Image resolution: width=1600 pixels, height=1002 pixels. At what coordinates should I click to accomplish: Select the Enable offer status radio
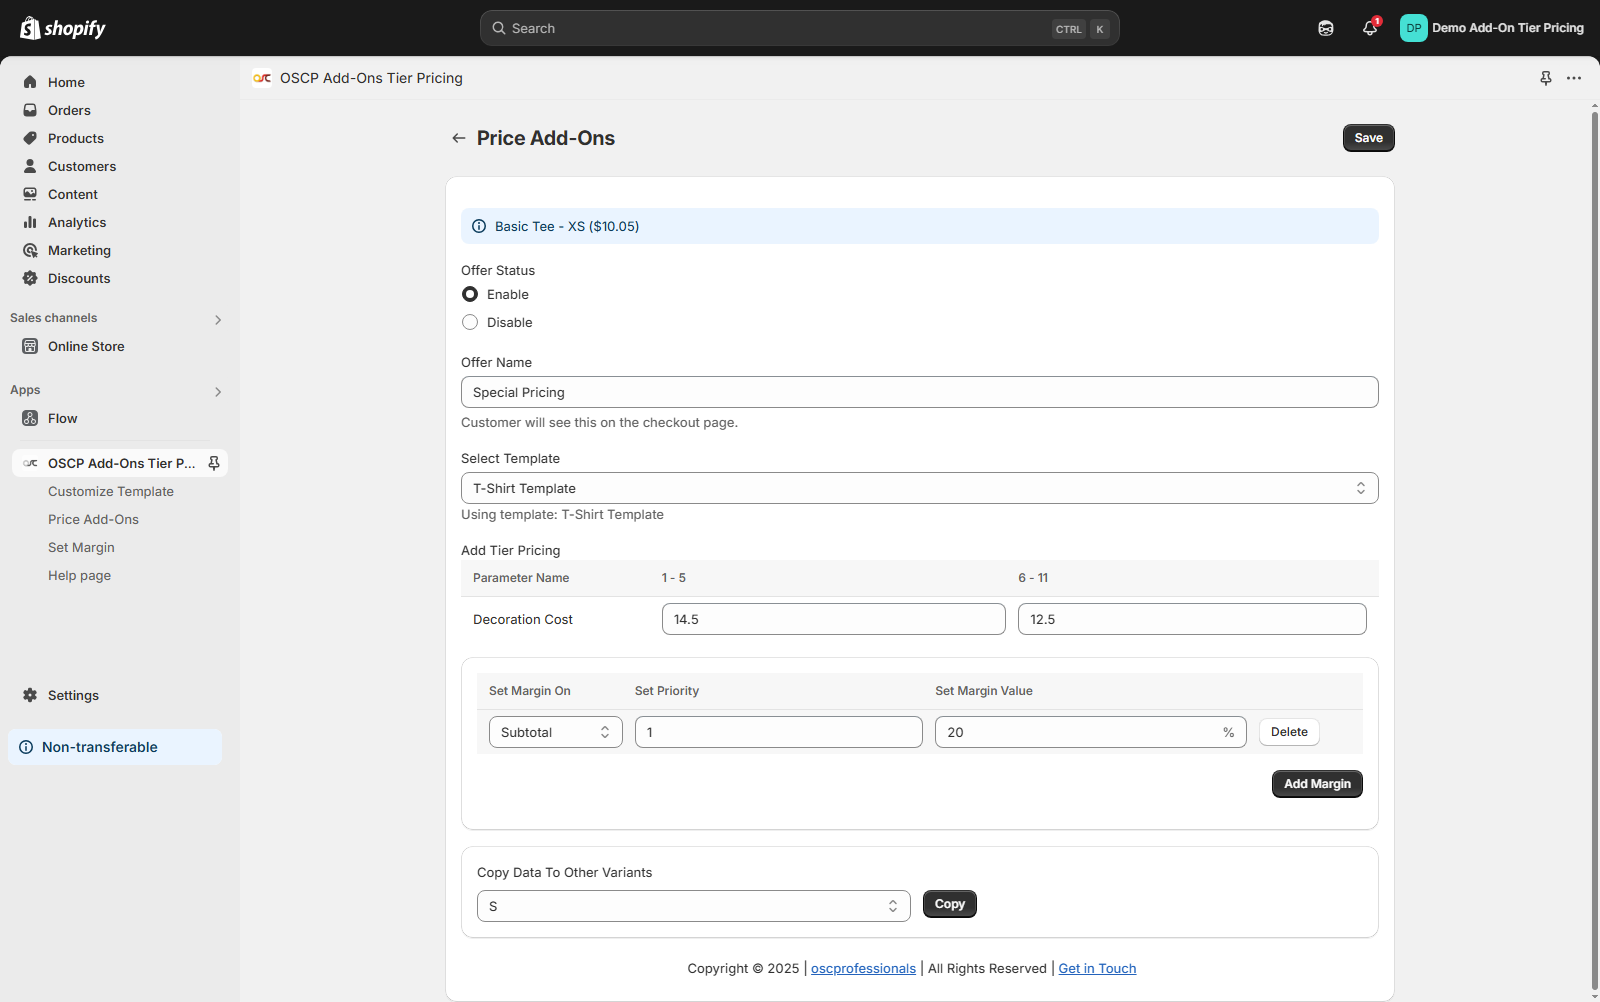coord(470,294)
